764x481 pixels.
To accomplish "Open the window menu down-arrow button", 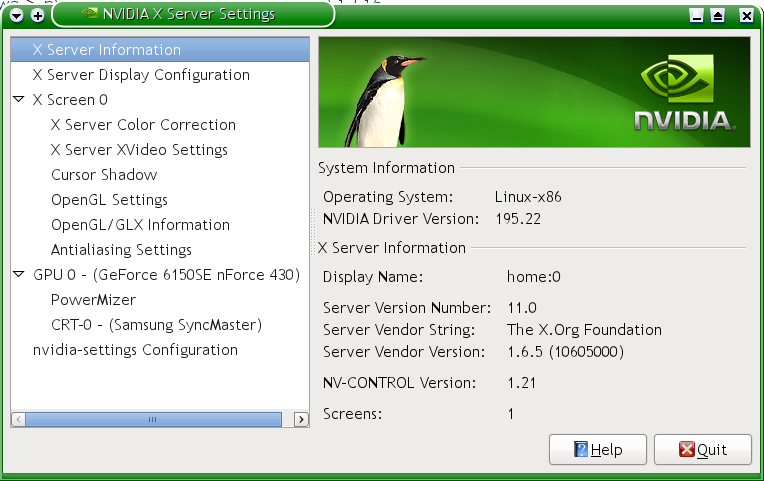I will click(x=16, y=16).
